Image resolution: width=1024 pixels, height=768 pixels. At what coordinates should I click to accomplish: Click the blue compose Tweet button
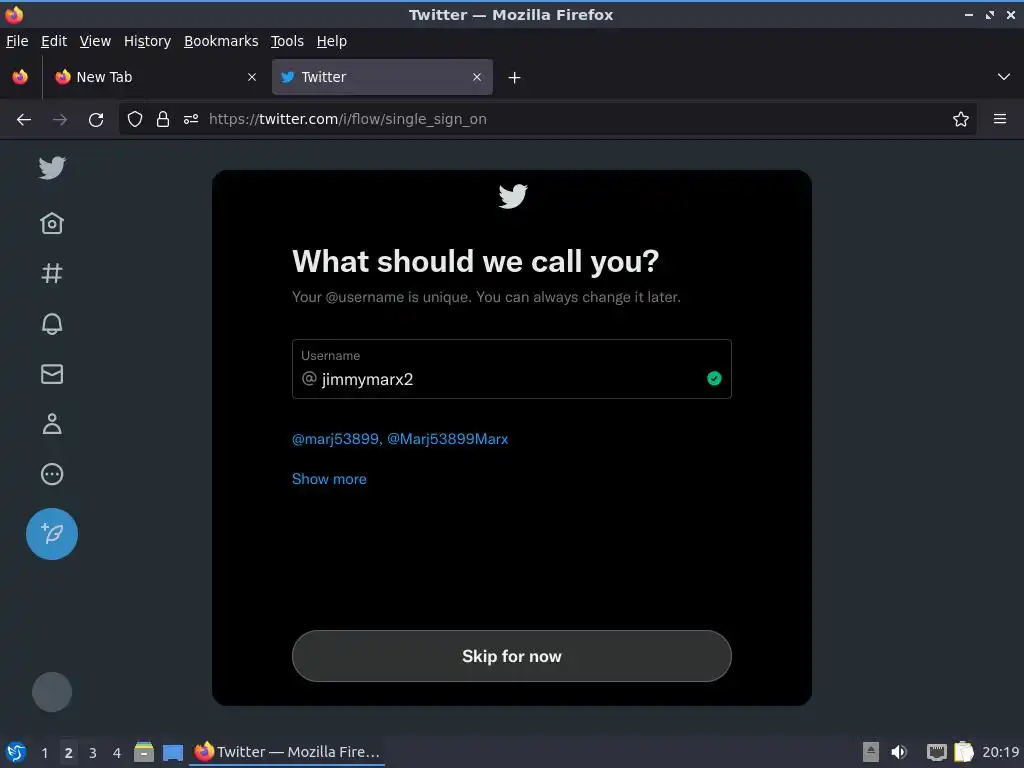click(x=52, y=534)
